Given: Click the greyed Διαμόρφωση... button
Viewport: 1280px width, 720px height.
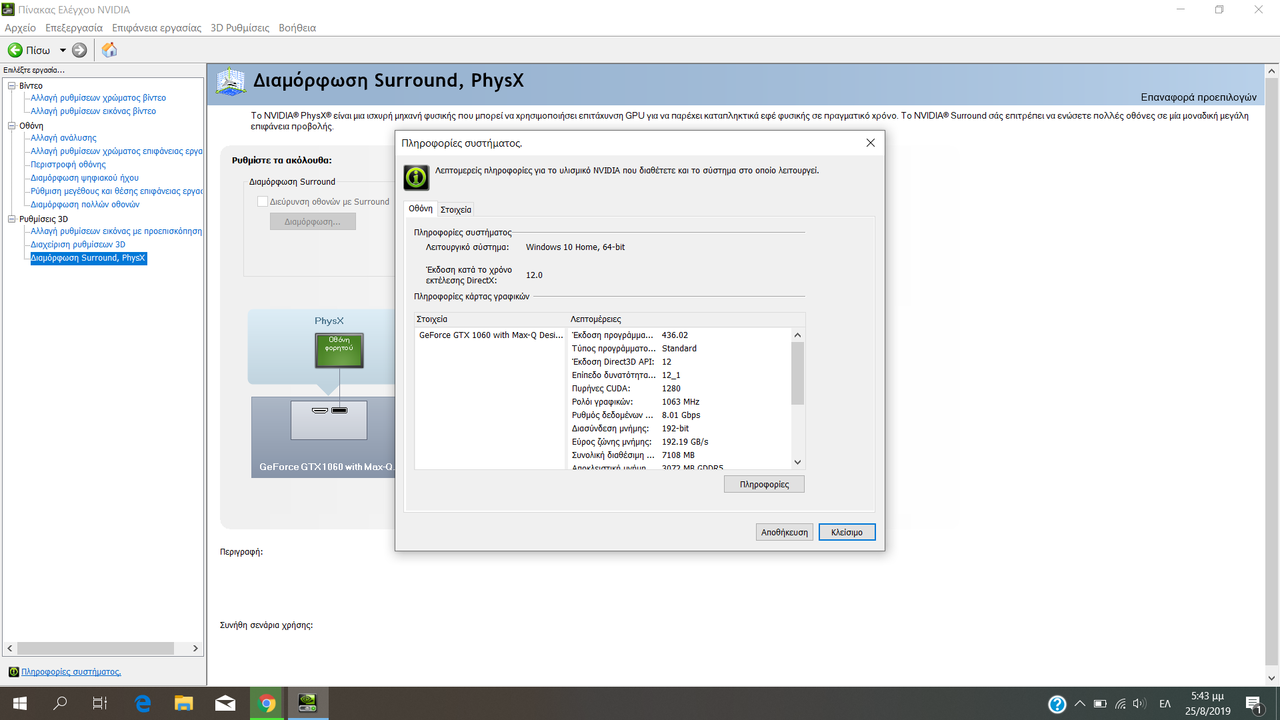Looking at the screenshot, I should pos(312,221).
